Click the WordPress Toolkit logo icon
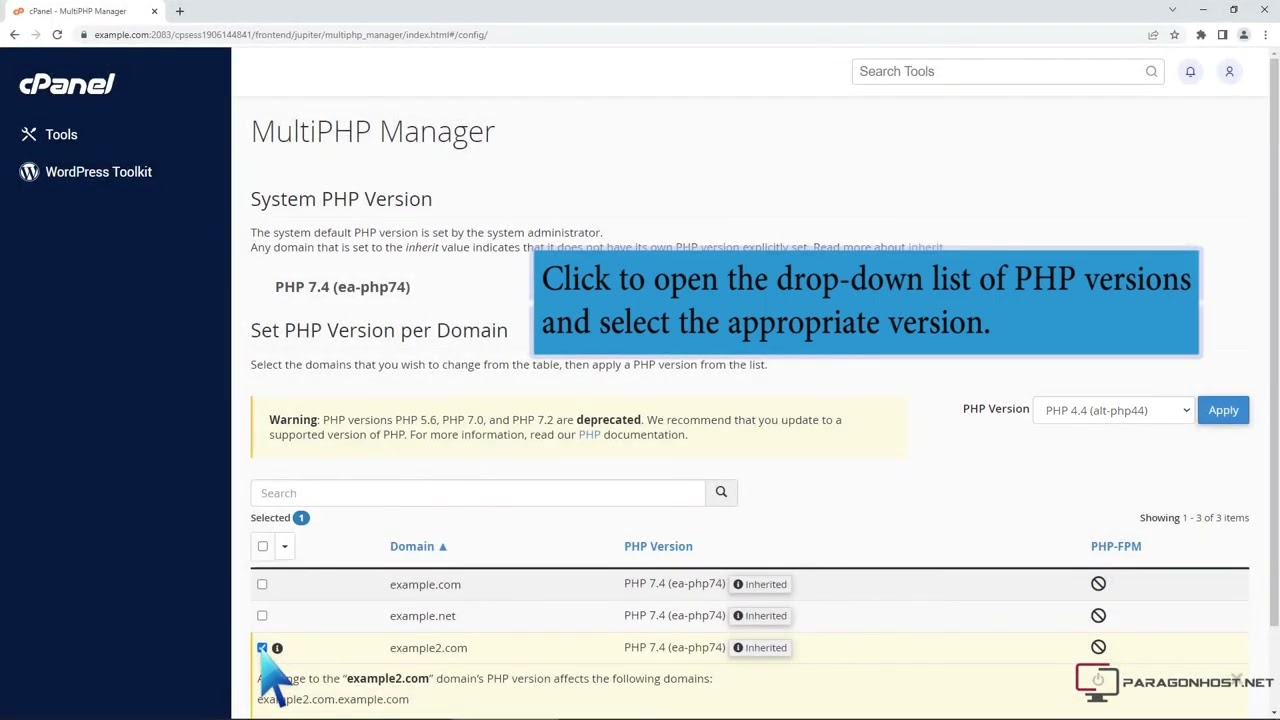The image size is (1280, 720). pyautogui.click(x=29, y=172)
